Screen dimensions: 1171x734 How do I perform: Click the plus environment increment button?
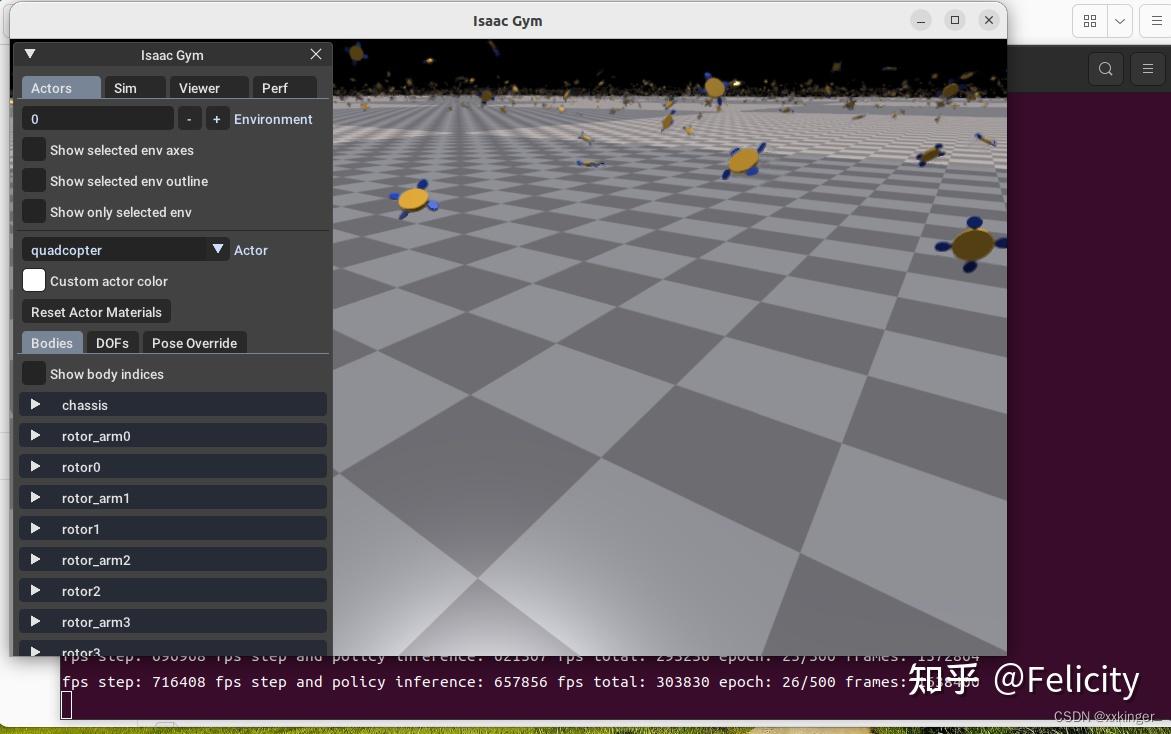(x=216, y=119)
